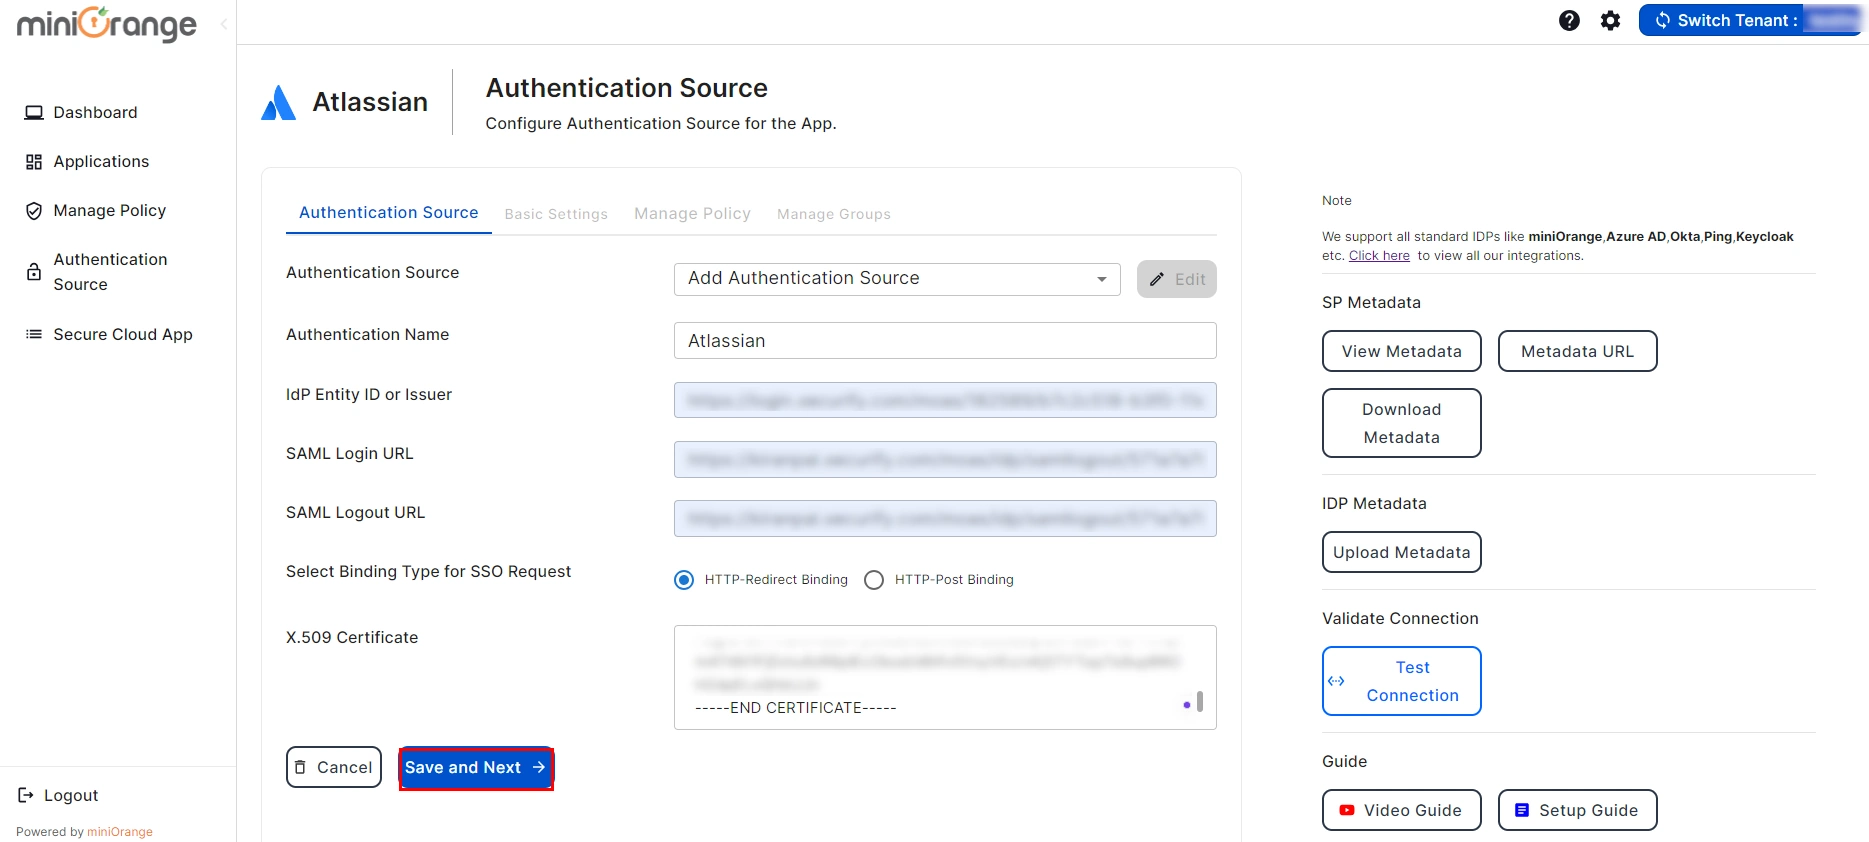Collapse the sidebar with the chevron
The width and height of the screenshot is (1869, 842).
[224, 24]
